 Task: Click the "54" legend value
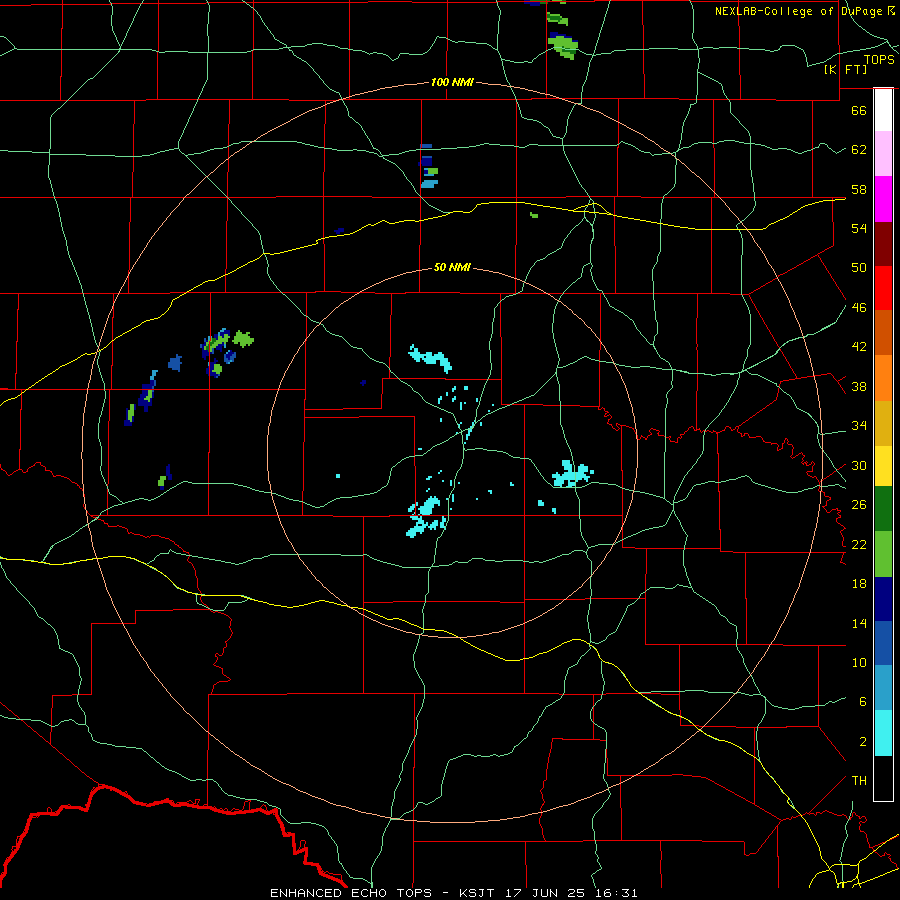point(859,228)
